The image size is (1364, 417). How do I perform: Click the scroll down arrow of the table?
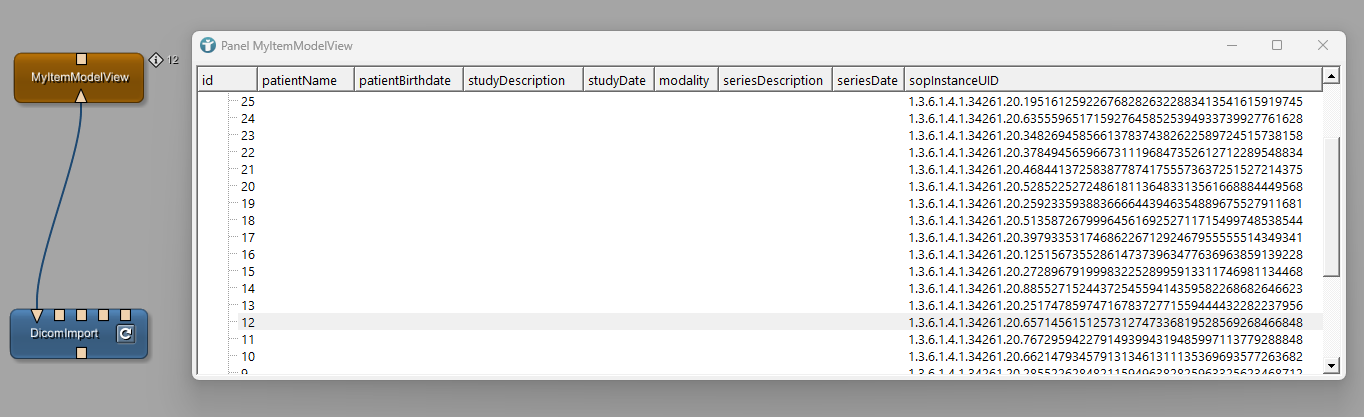[x=1331, y=365]
